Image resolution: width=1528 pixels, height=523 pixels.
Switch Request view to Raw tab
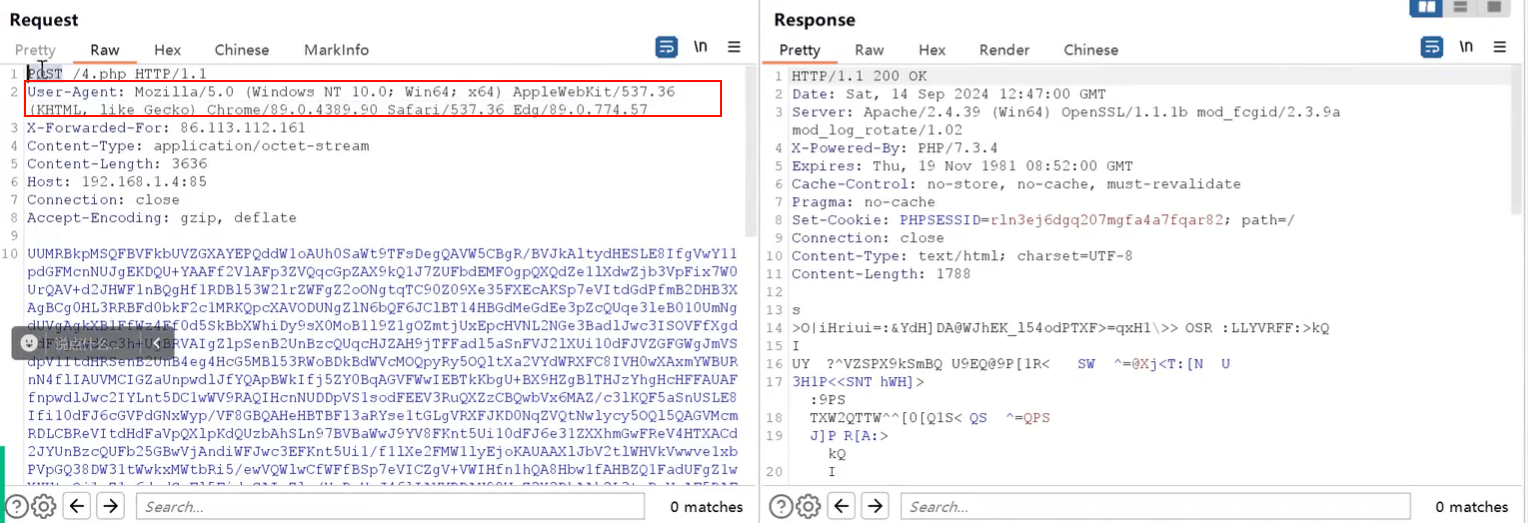coord(105,50)
